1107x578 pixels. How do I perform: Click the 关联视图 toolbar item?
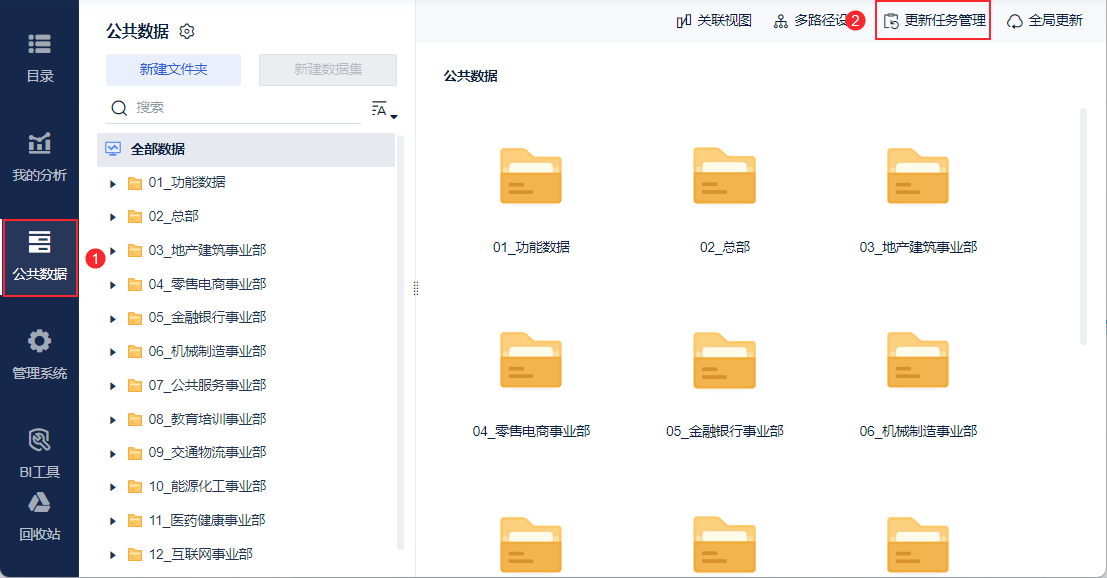point(714,21)
